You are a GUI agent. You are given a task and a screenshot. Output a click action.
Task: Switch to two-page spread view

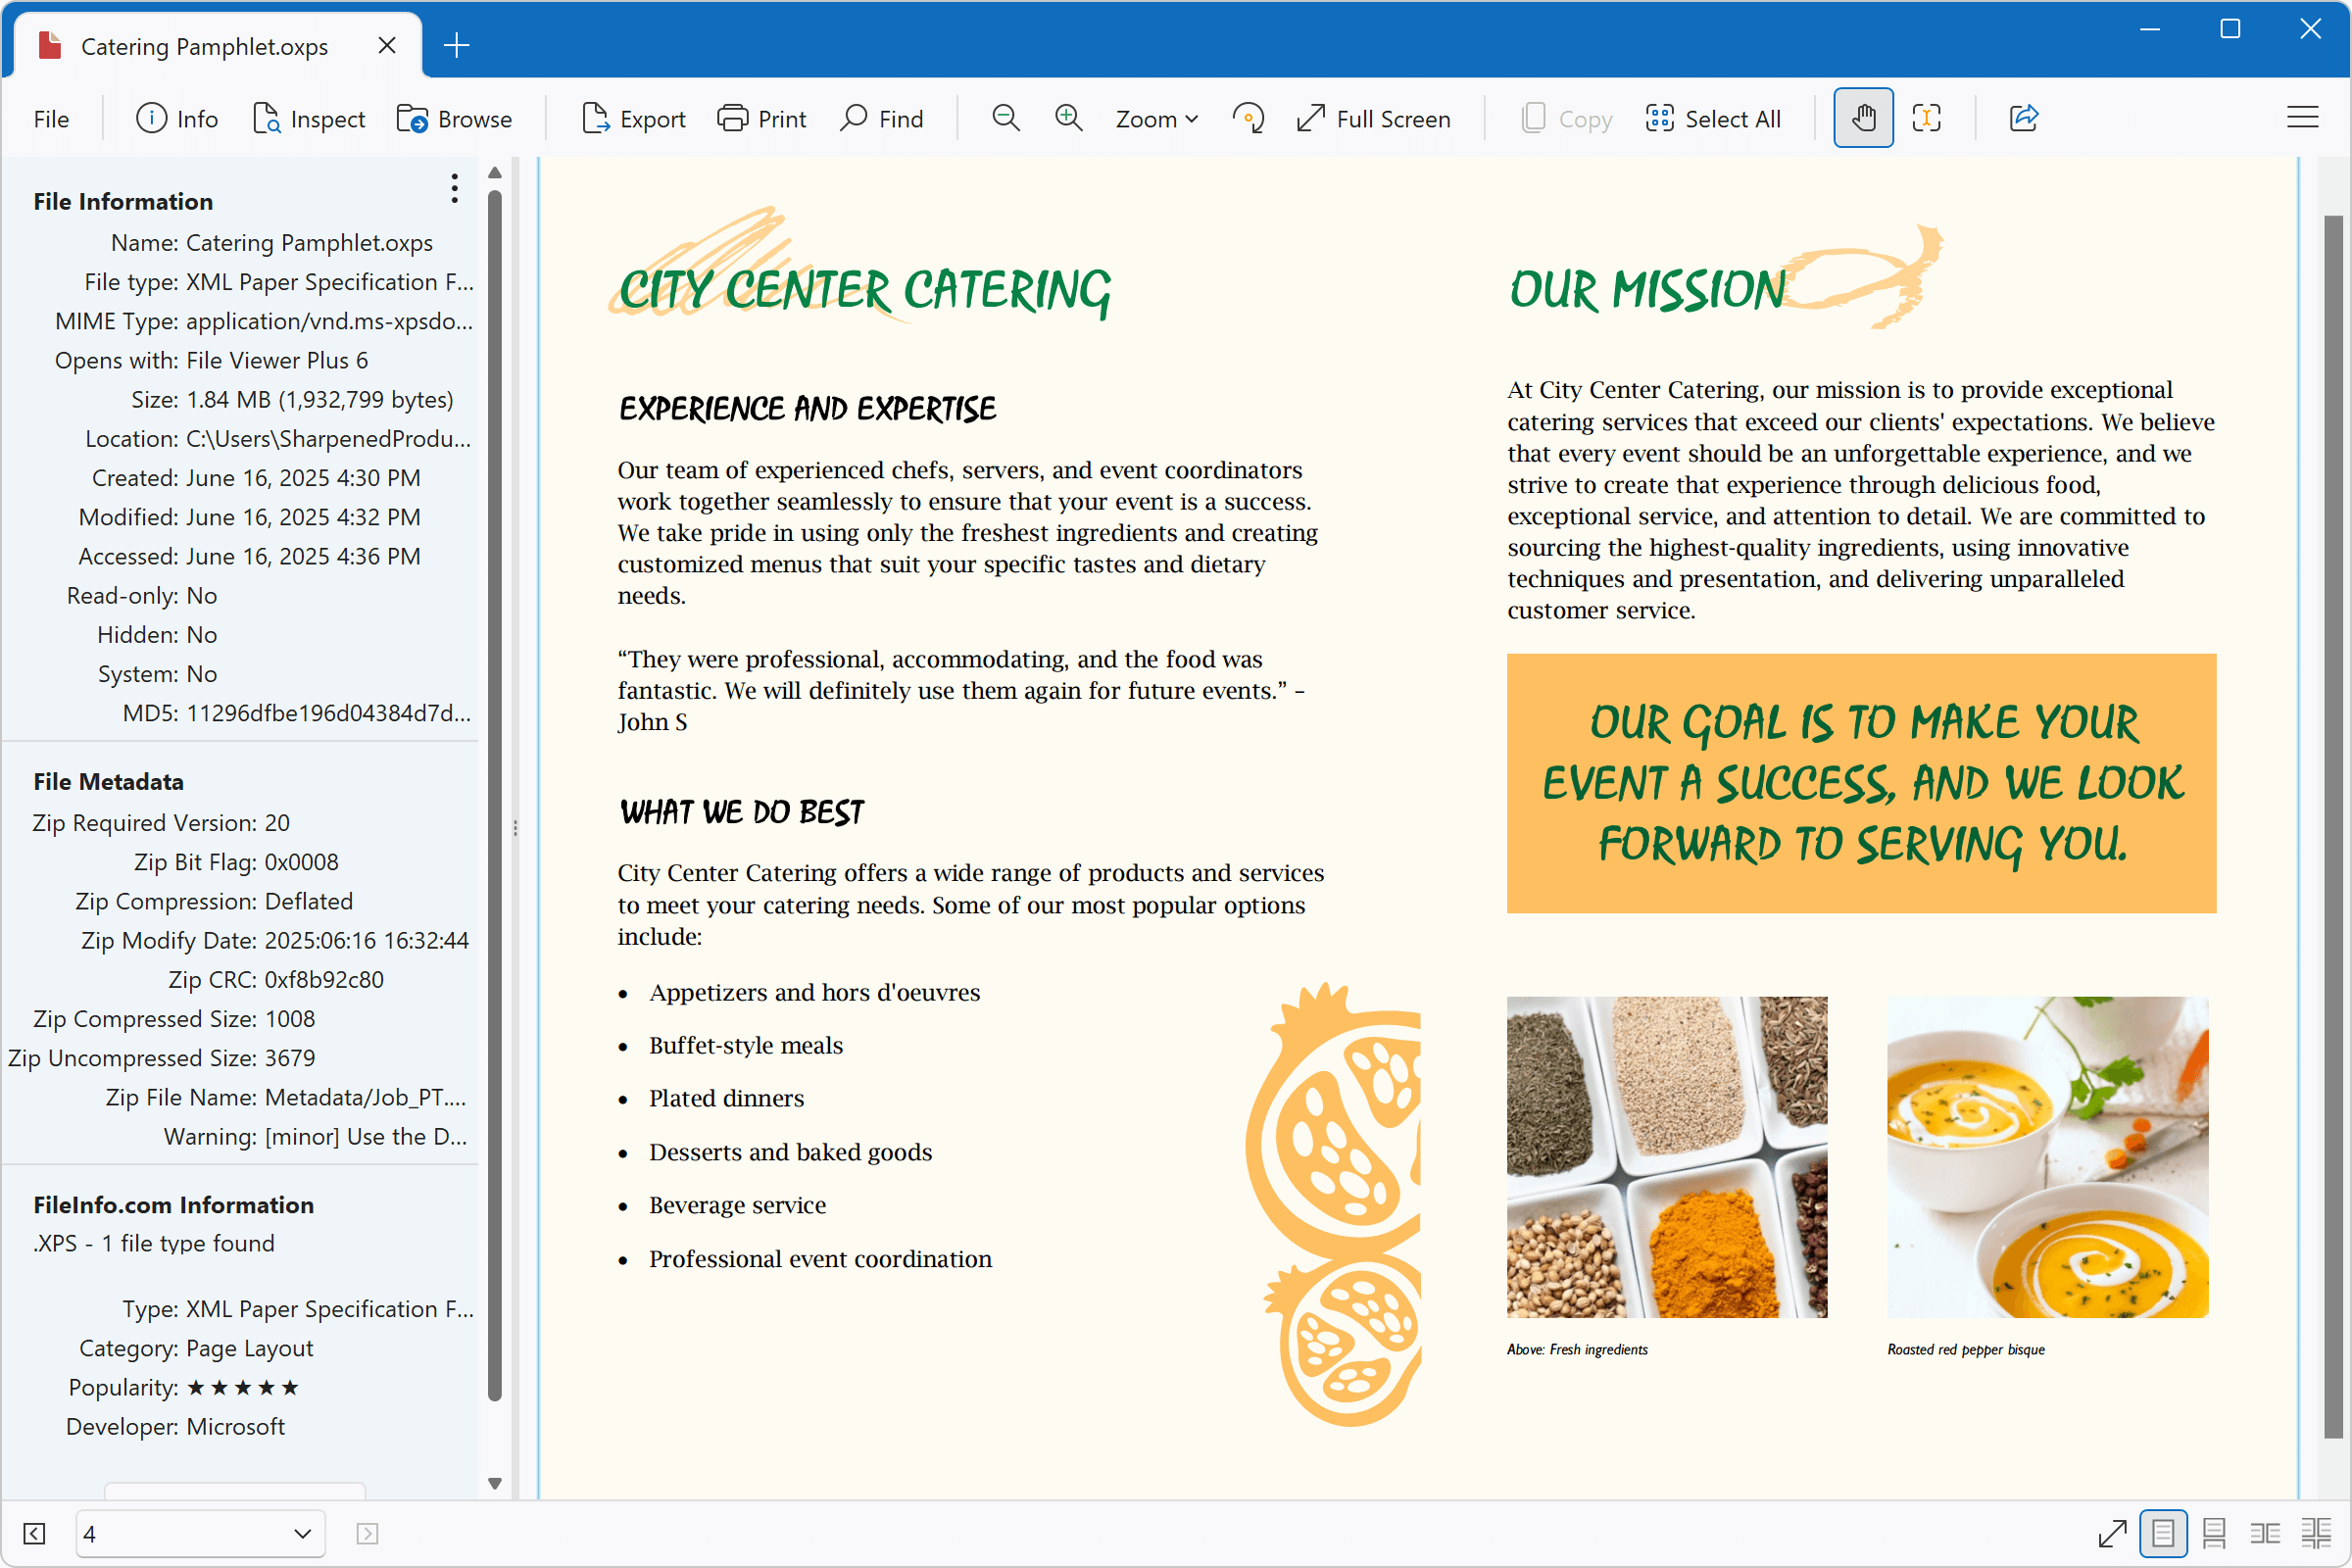[2264, 1533]
